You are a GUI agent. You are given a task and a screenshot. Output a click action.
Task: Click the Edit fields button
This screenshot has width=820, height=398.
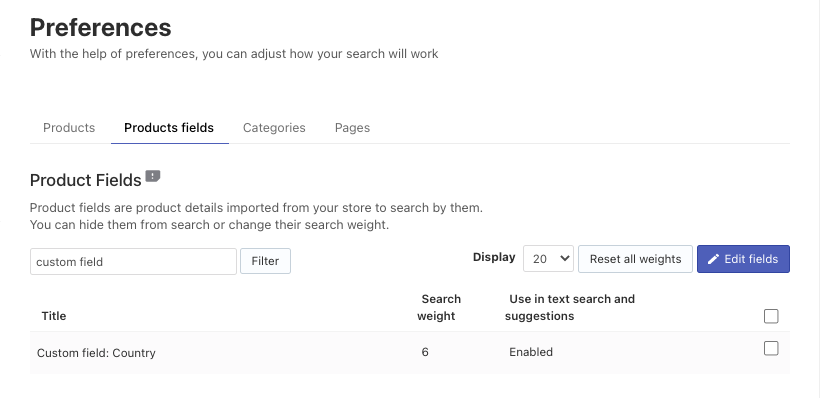coord(743,259)
